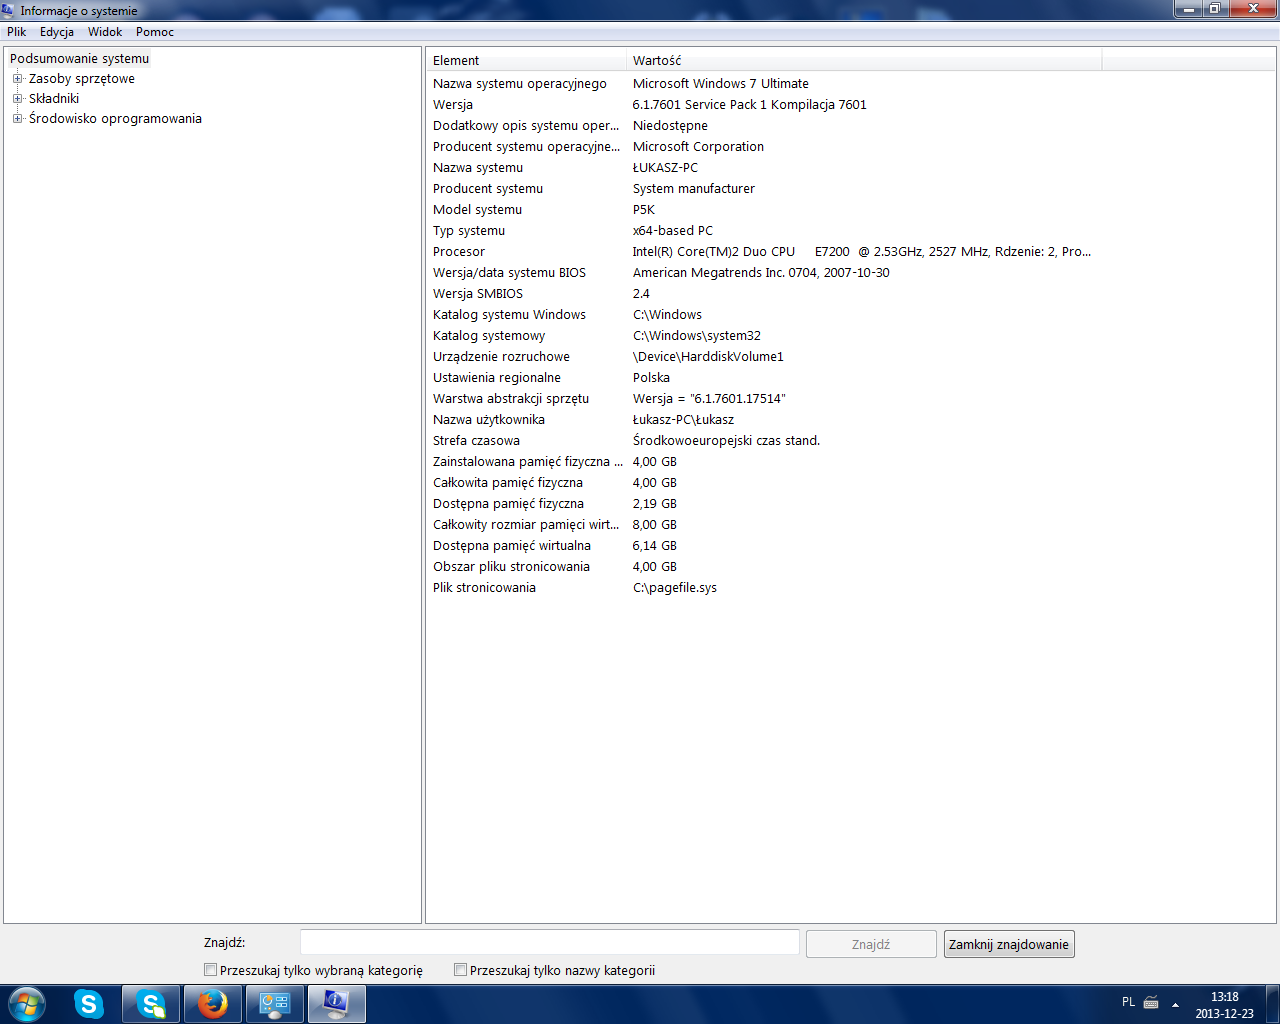Select the 'Procesor' row label
Viewport: 1280px width, 1024px height.
tap(459, 251)
